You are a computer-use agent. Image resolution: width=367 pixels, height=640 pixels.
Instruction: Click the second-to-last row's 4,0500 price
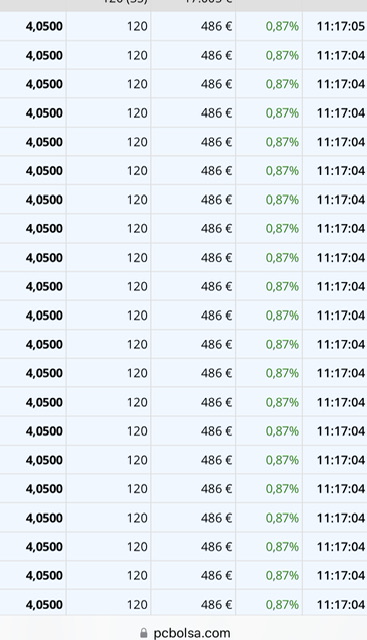tap(44, 576)
